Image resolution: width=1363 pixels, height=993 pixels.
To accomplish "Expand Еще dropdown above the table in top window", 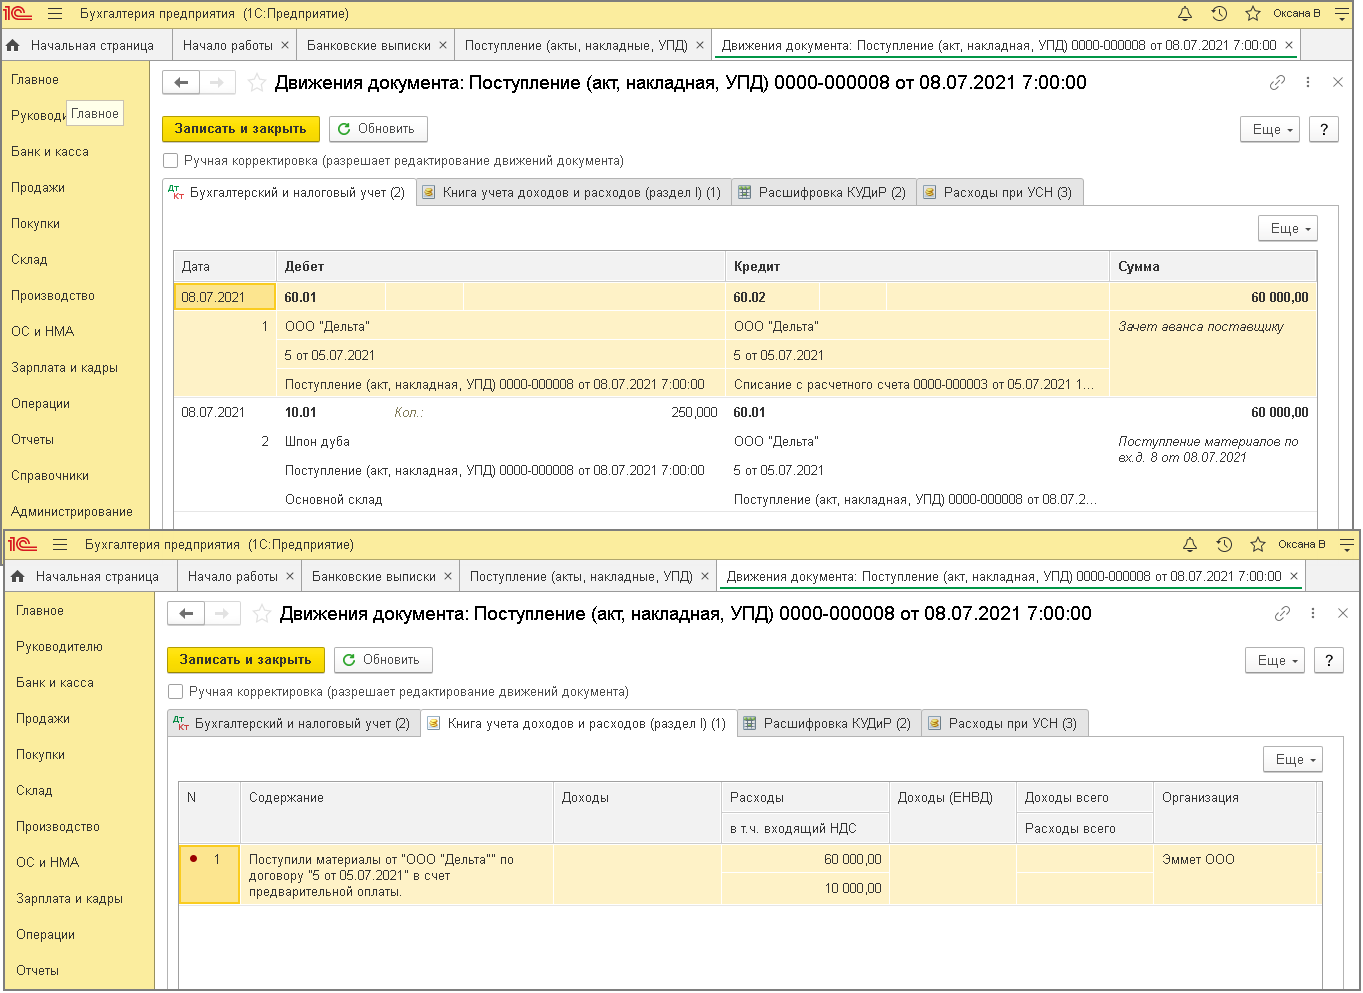I will (x=1288, y=228).
